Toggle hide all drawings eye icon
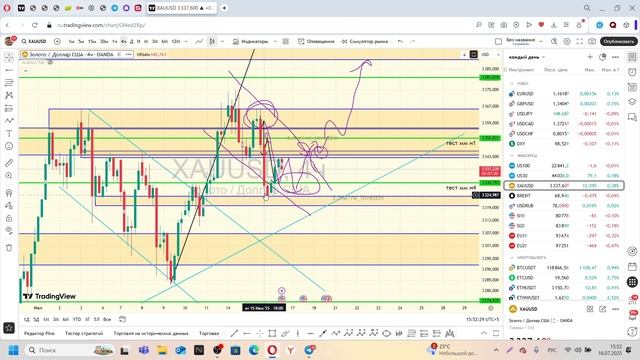Screen dimensions: 640x360 (x=9, y=231)
